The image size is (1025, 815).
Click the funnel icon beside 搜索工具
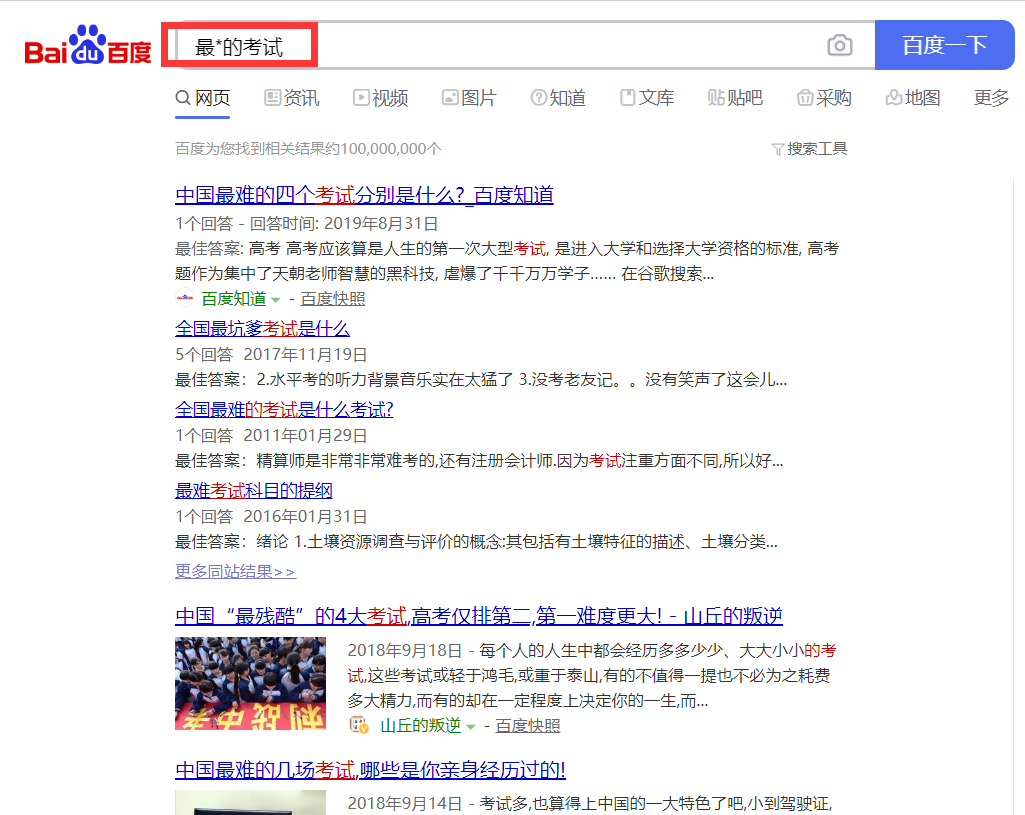pos(778,150)
